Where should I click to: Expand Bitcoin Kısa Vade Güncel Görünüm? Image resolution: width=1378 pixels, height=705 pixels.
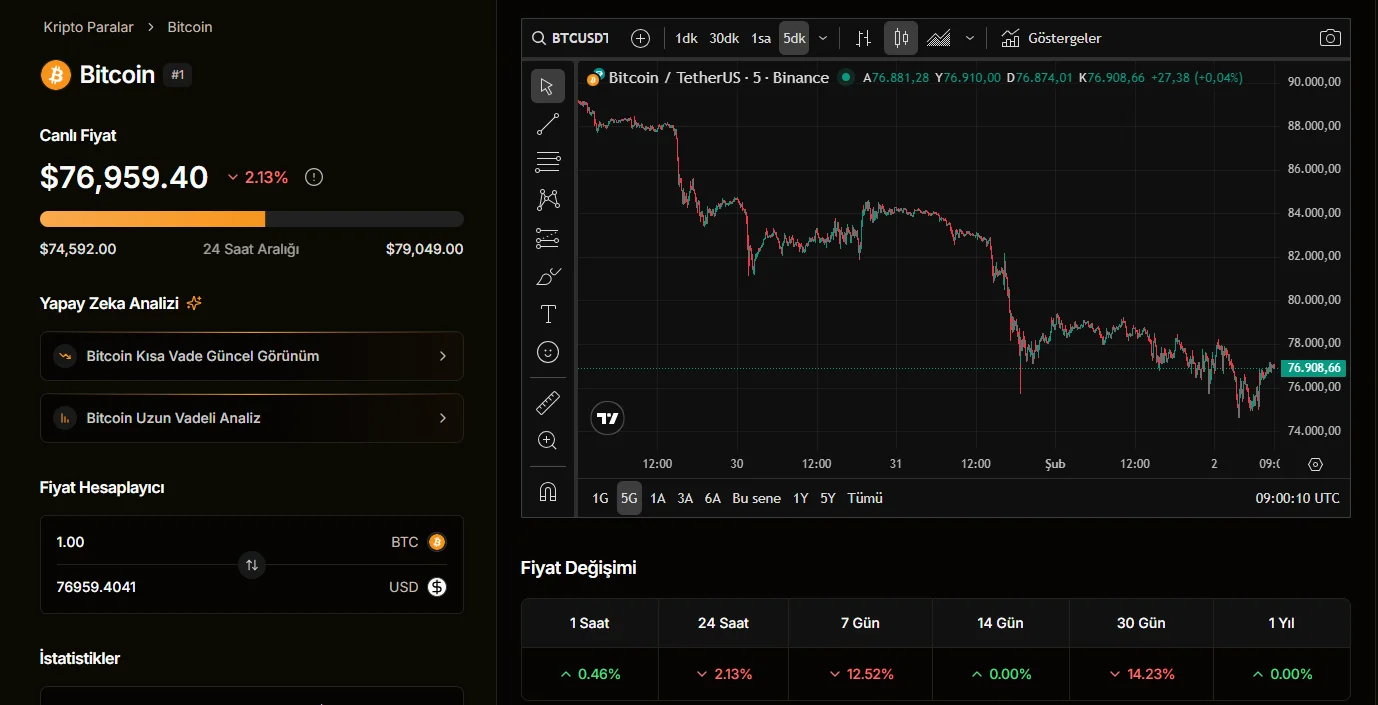251,356
